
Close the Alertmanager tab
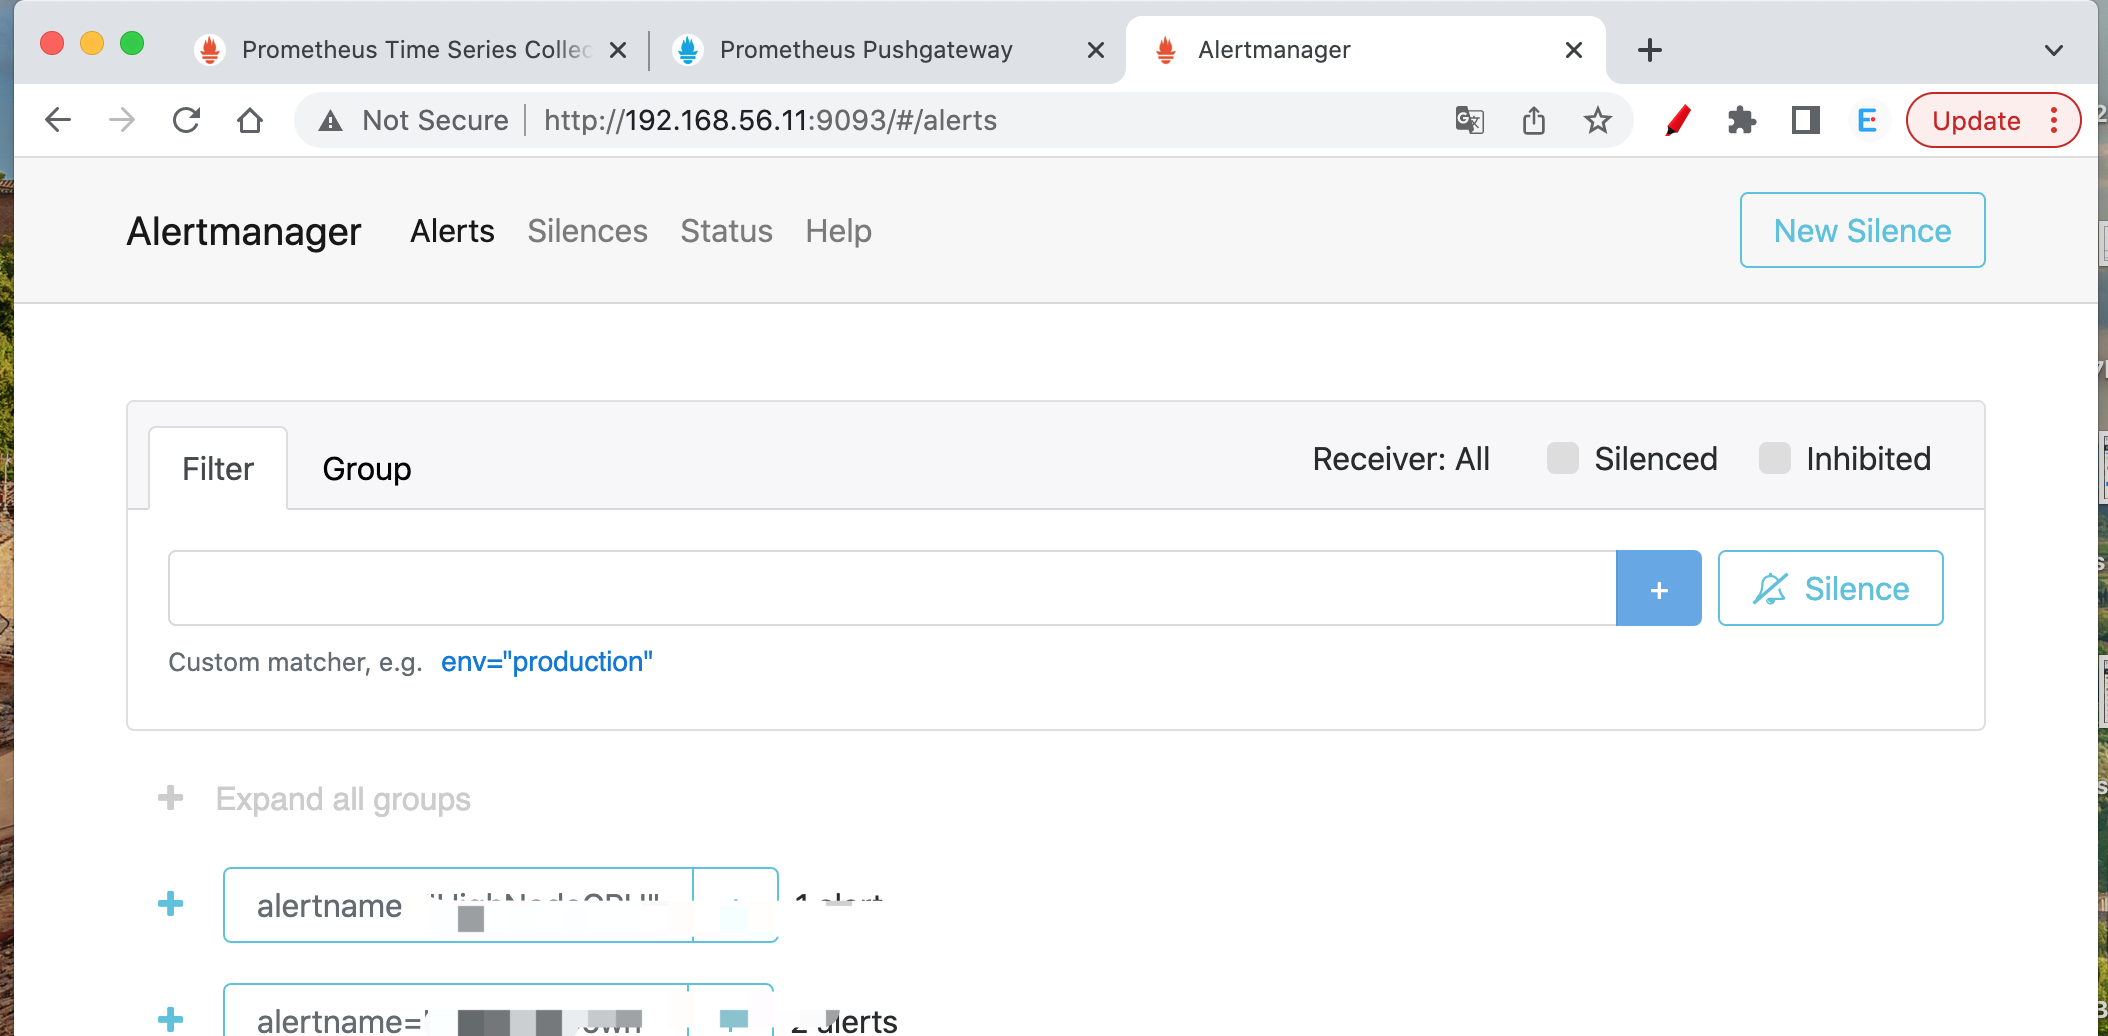tap(1574, 50)
